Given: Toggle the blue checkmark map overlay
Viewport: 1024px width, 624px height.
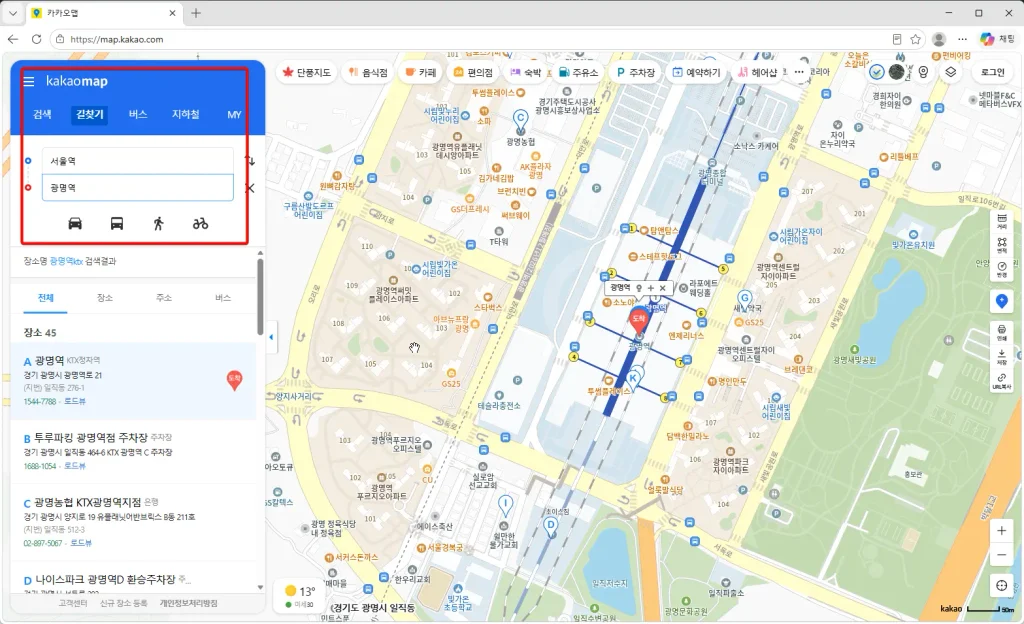Looking at the screenshot, I should (x=877, y=72).
